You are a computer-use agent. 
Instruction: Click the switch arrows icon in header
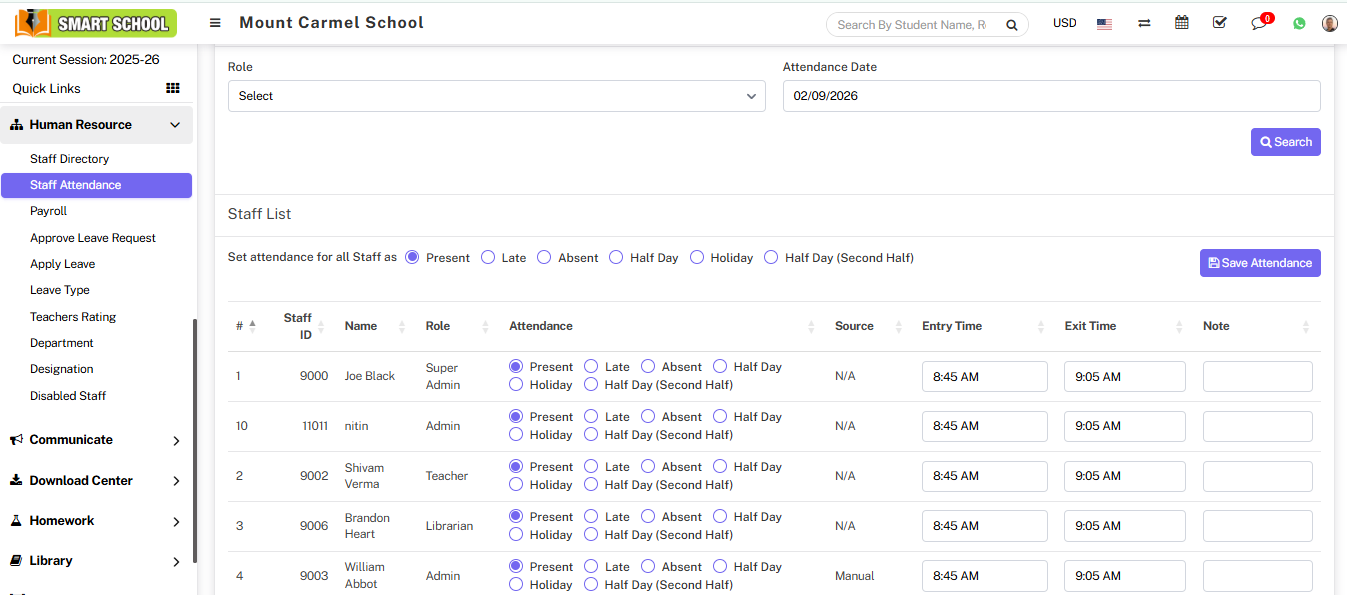coord(1144,23)
